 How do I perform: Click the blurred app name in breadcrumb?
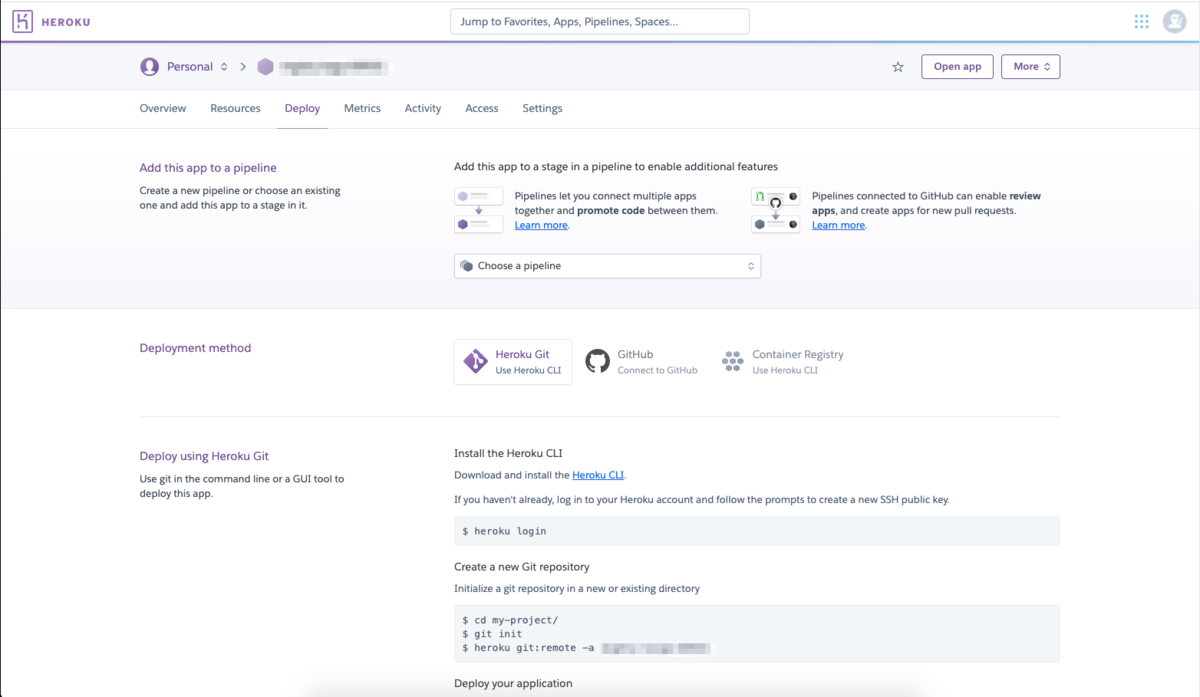click(333, 67)
